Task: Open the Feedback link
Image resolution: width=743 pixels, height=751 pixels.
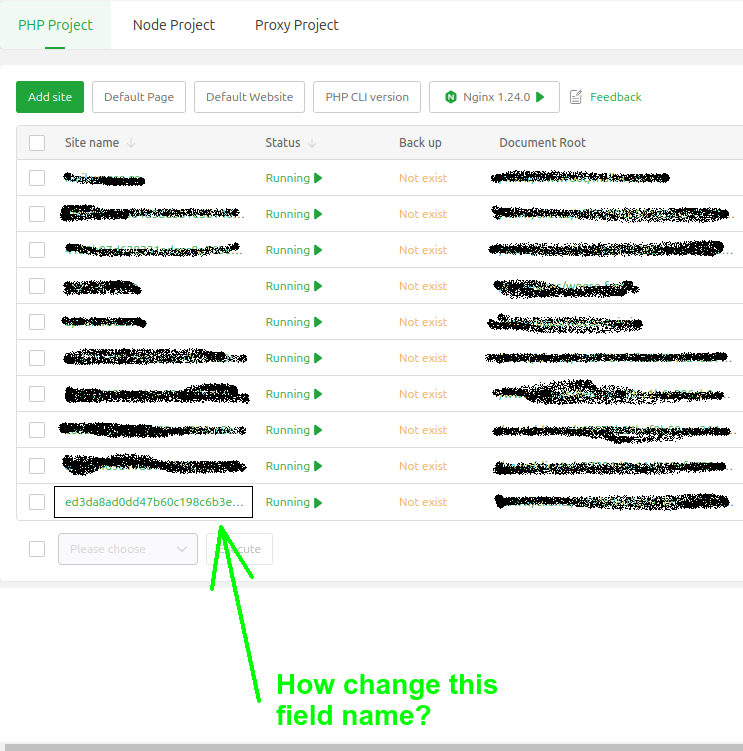Action: [x=616, y=97]
